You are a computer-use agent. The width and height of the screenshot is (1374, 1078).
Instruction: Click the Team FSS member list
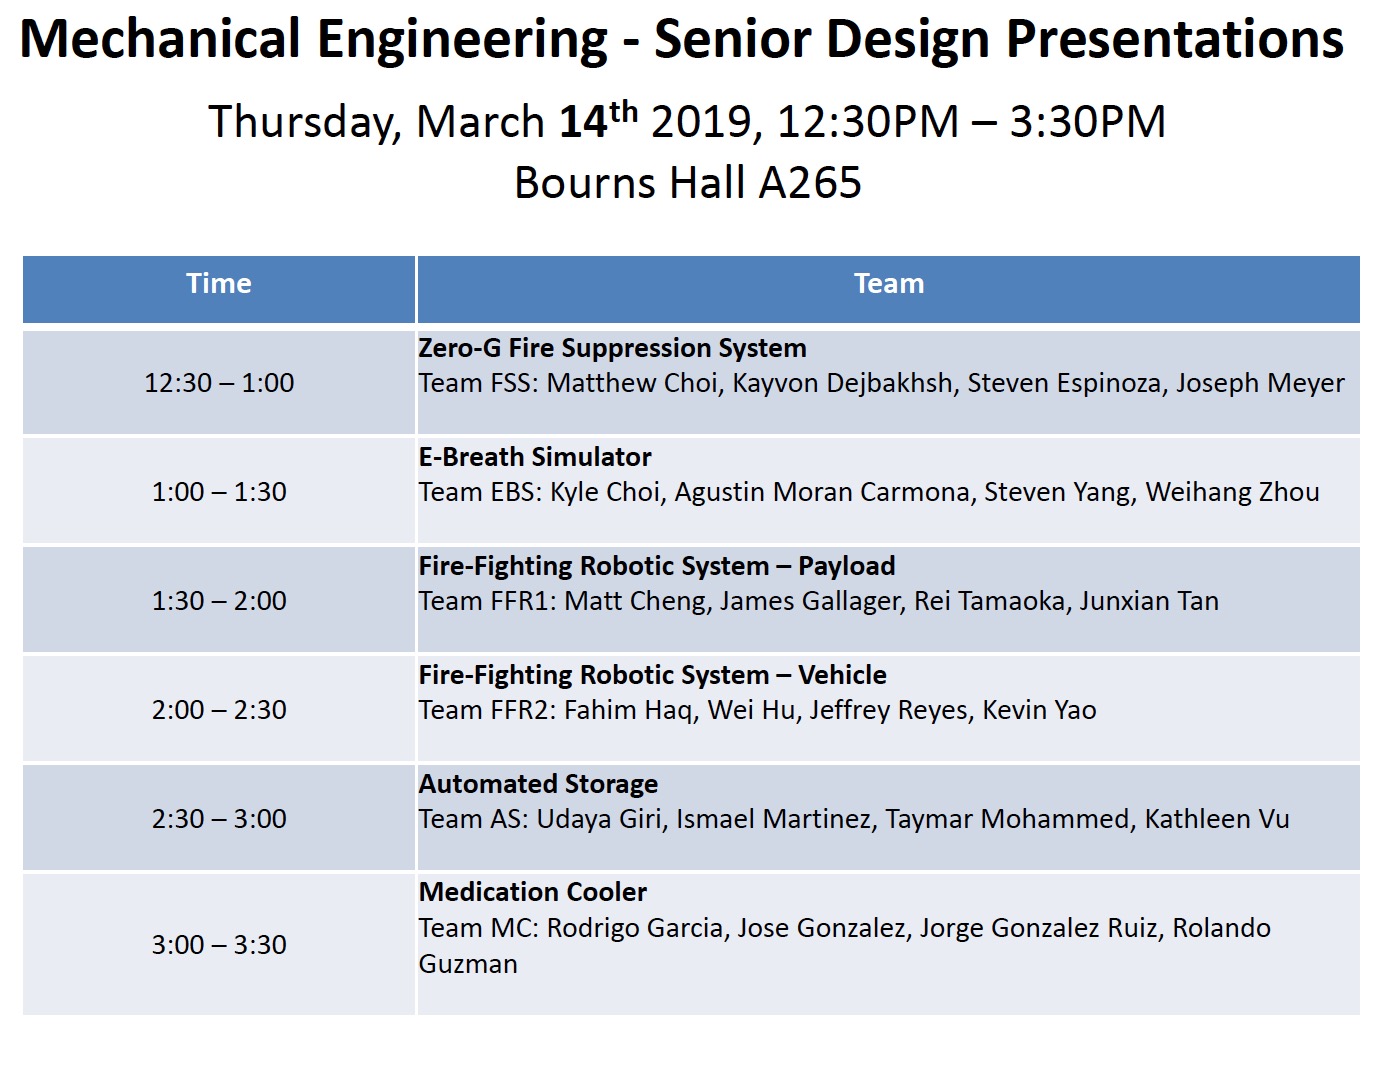881,383
